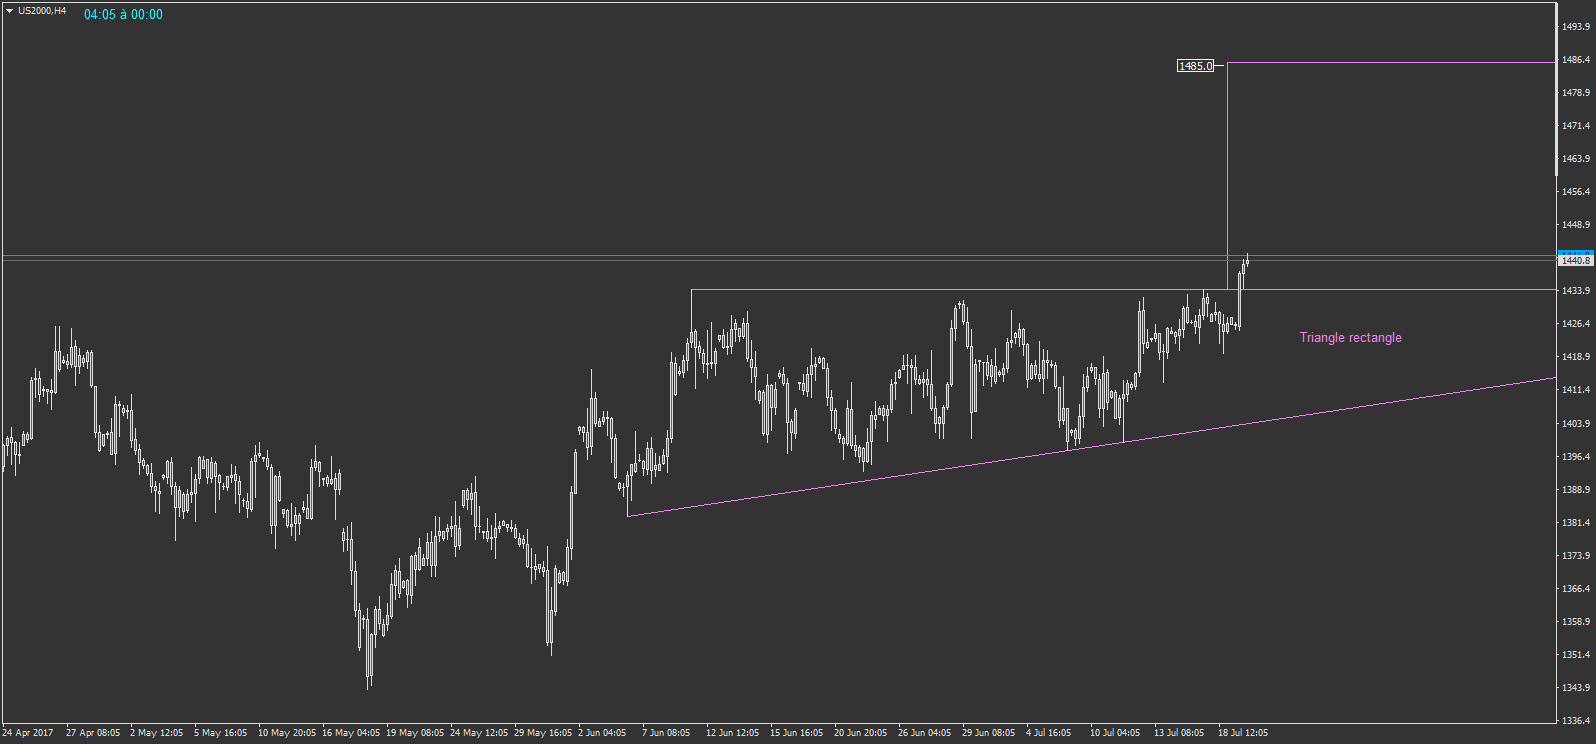
Task: Click the current price tag 1440.8
Action: coord(1576,260)
